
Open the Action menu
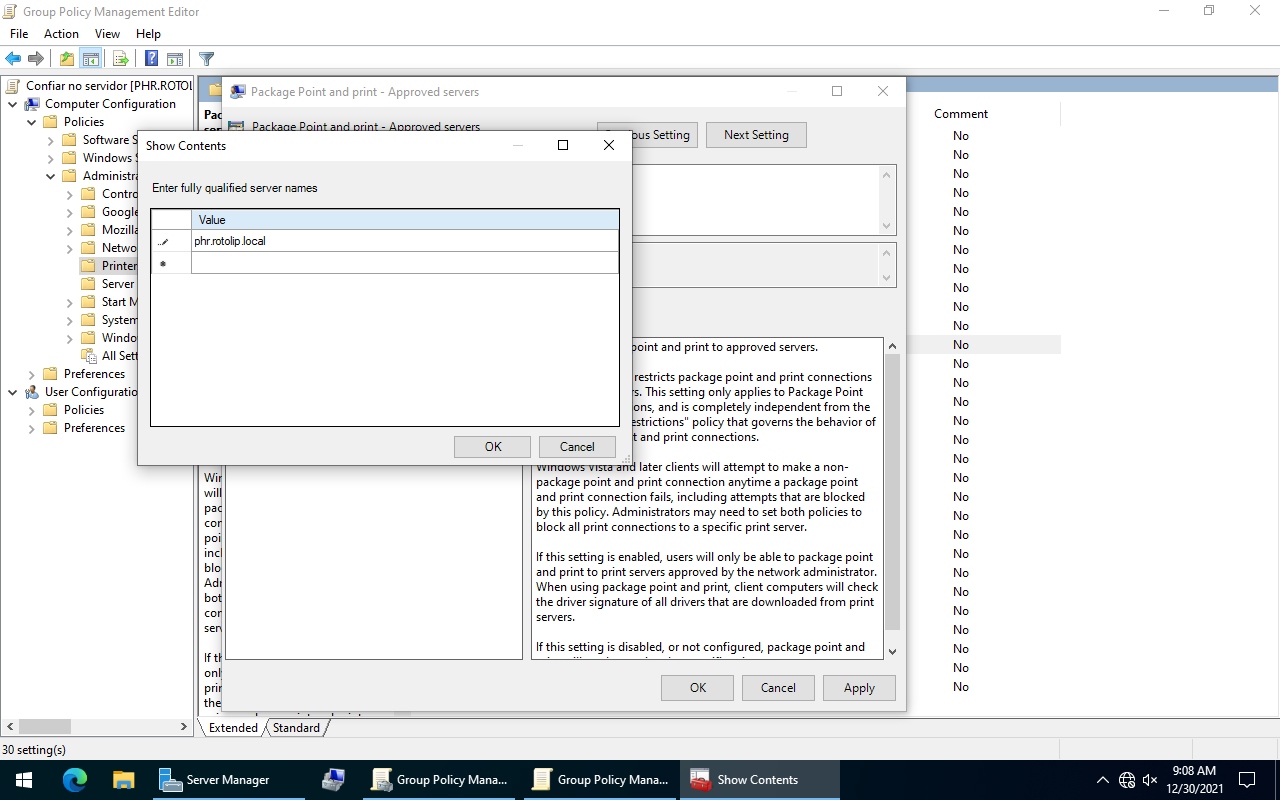(61, 34)
